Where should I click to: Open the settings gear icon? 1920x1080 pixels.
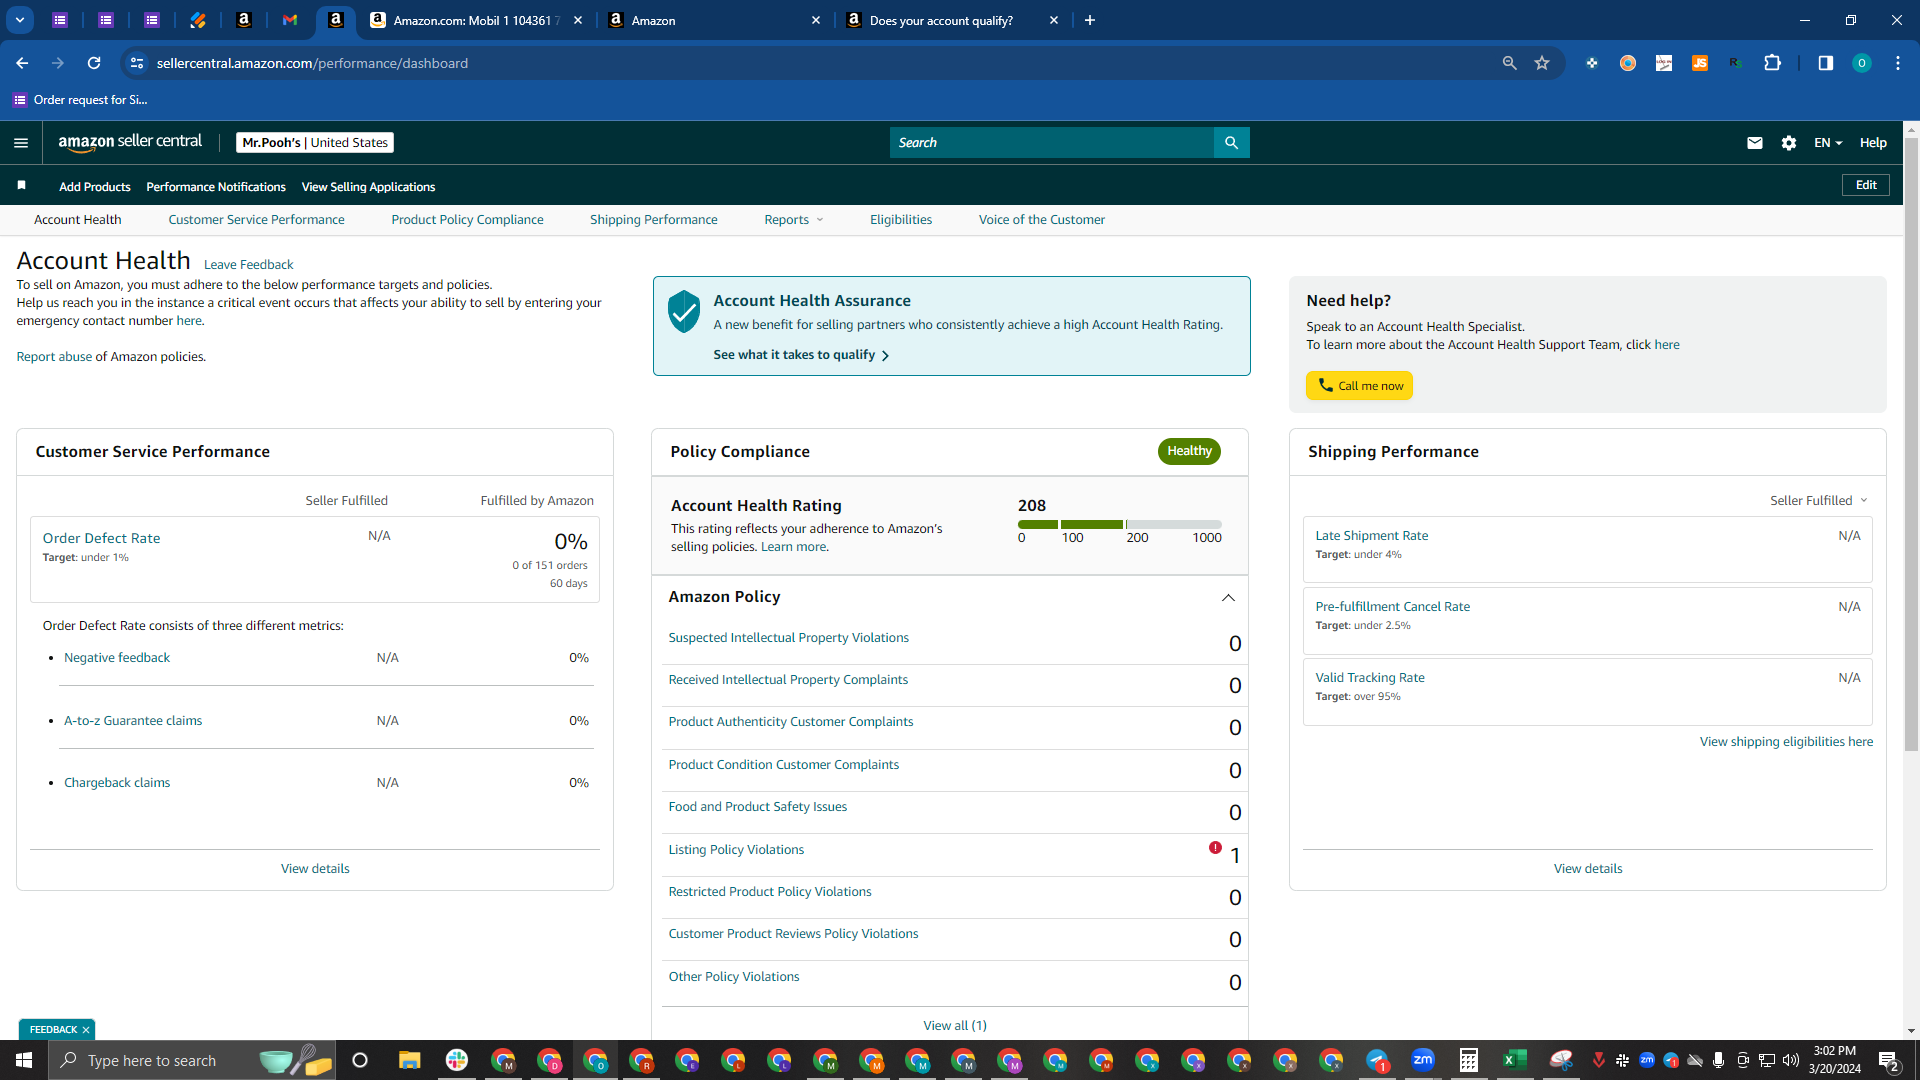click(1788, 143)
